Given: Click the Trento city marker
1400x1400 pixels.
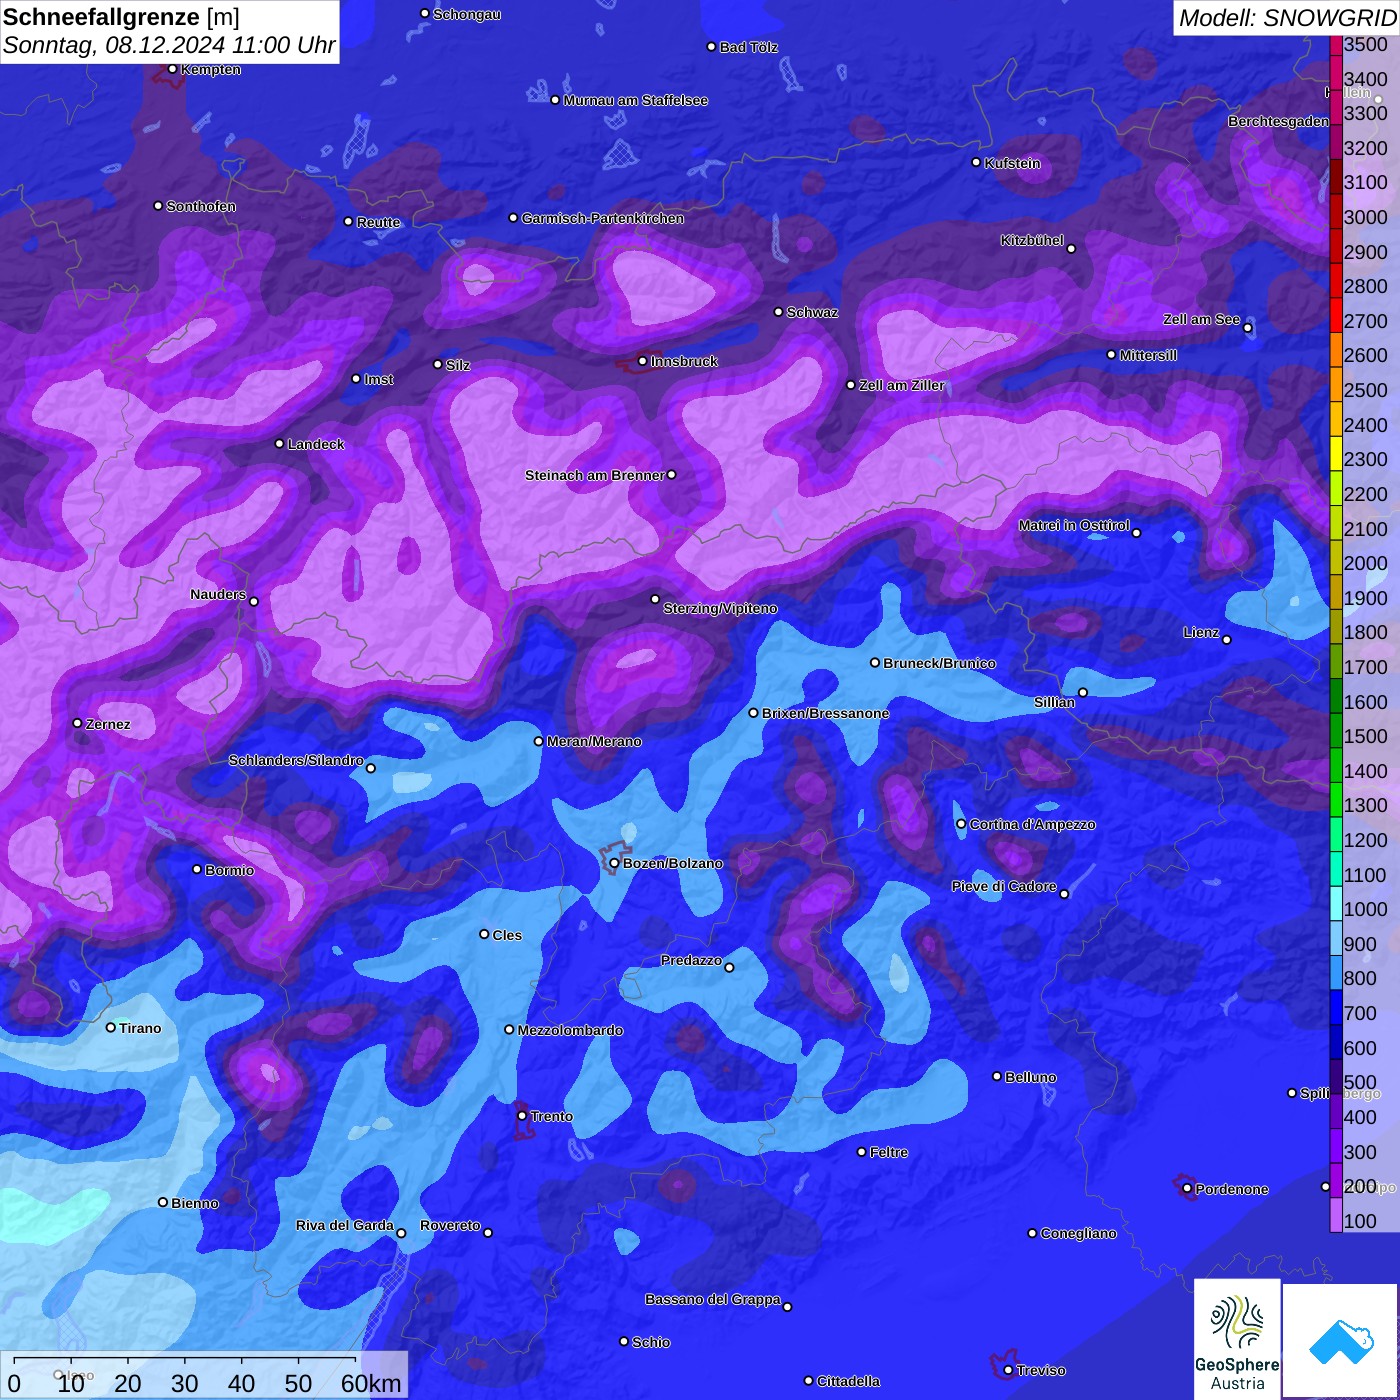Looking at the screenshot, I should 522,1116.
